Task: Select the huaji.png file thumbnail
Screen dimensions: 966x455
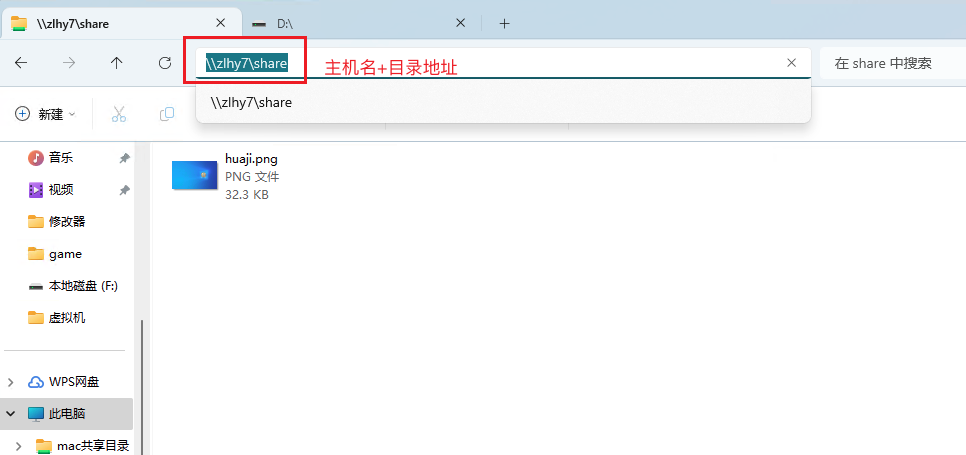Action: (x=195, y=175)
